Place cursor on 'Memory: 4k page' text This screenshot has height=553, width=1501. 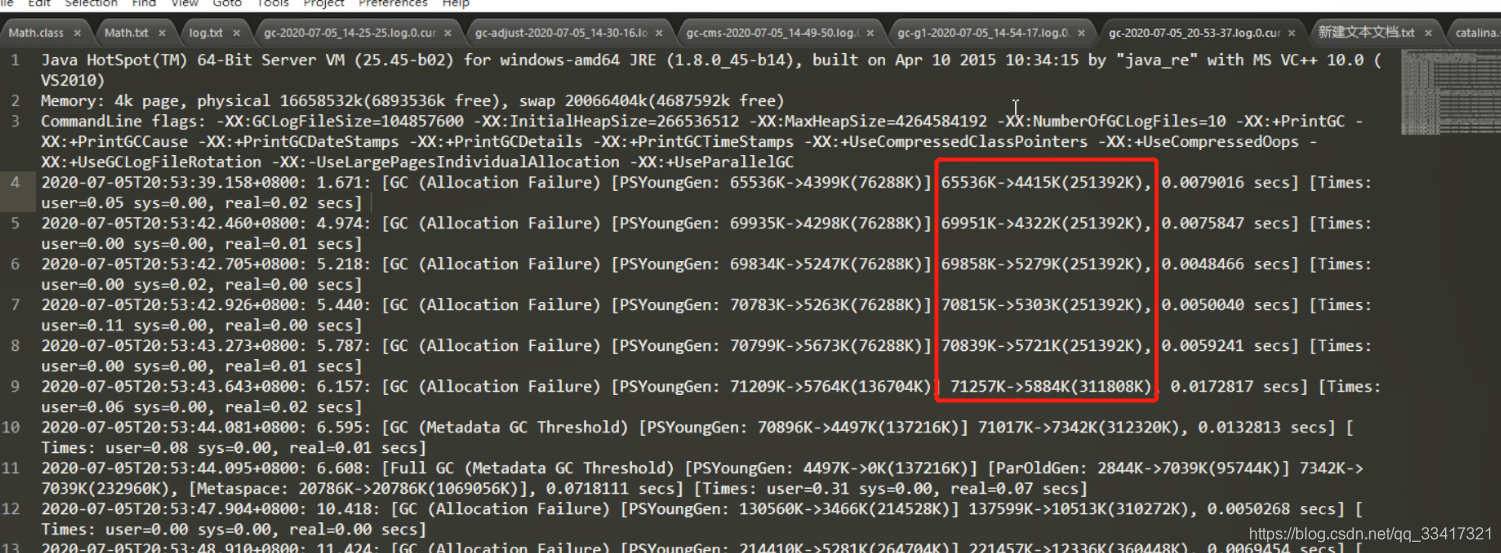[x=112, y=101]
